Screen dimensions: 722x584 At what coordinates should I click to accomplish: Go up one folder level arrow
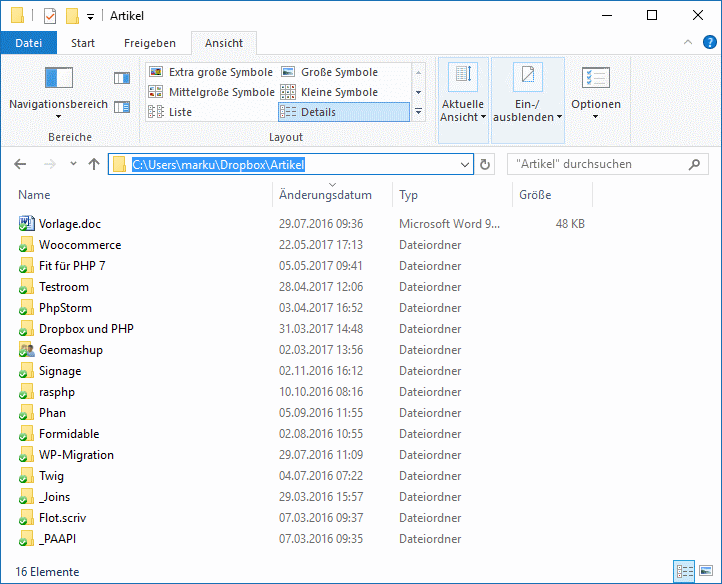[94, 164]
